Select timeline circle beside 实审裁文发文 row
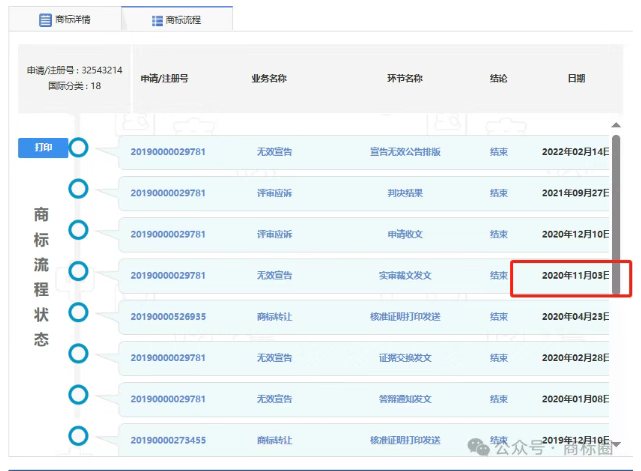This screenshot has height=471, width=641. coord(78,271)
